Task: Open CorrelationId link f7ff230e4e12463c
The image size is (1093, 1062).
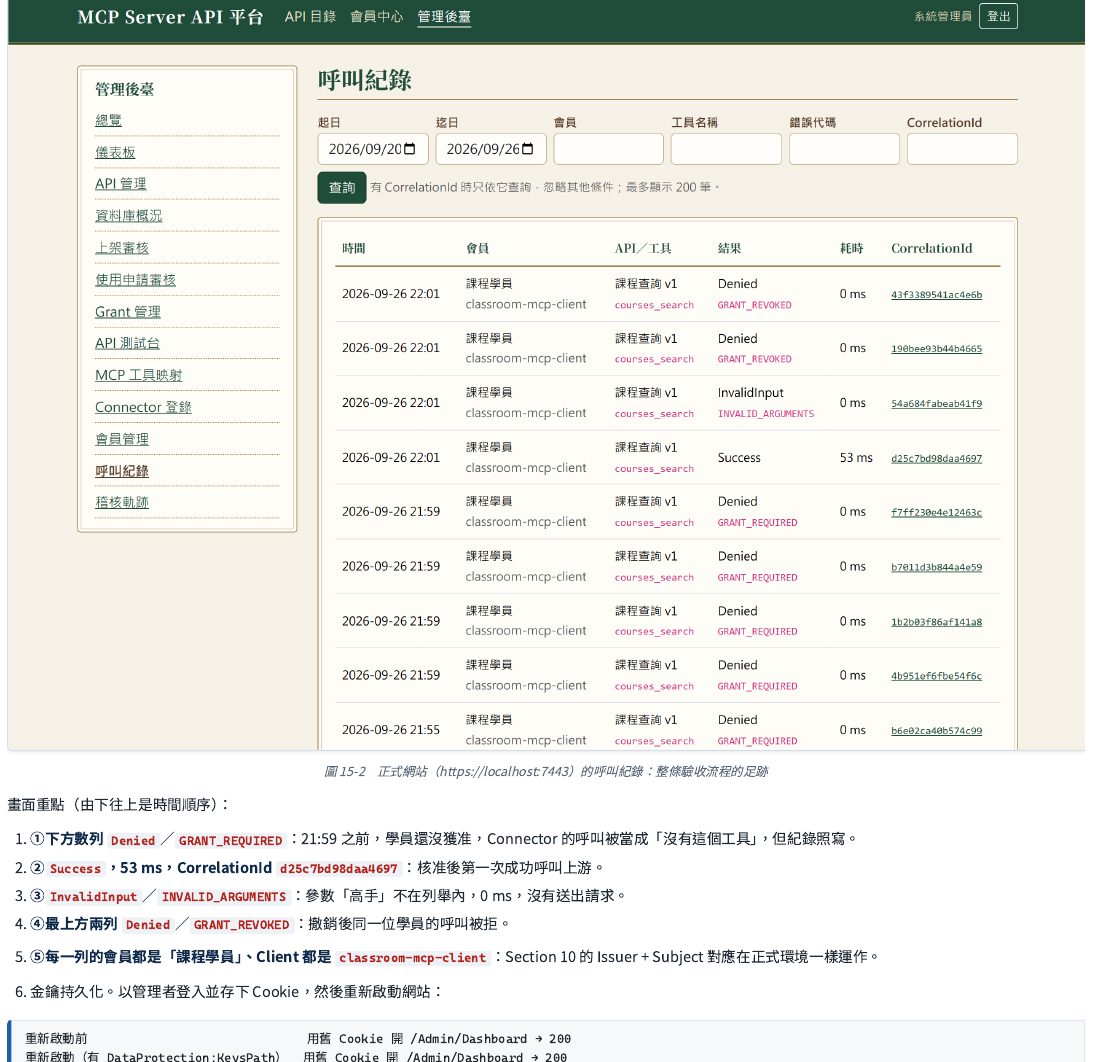Action: point(936,512)
